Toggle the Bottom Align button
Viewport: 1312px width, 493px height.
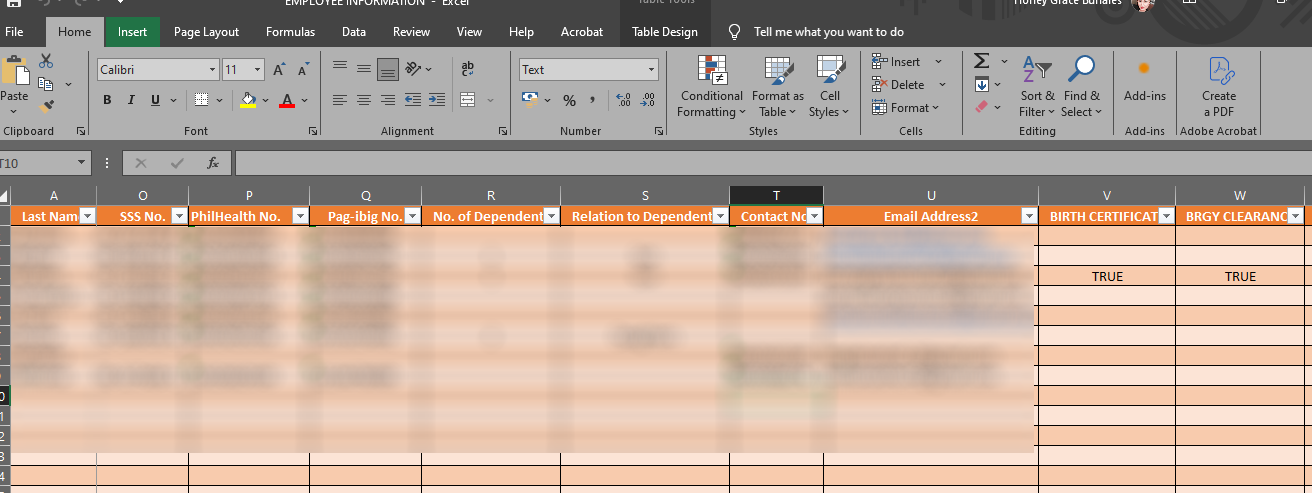coord(388,69)
